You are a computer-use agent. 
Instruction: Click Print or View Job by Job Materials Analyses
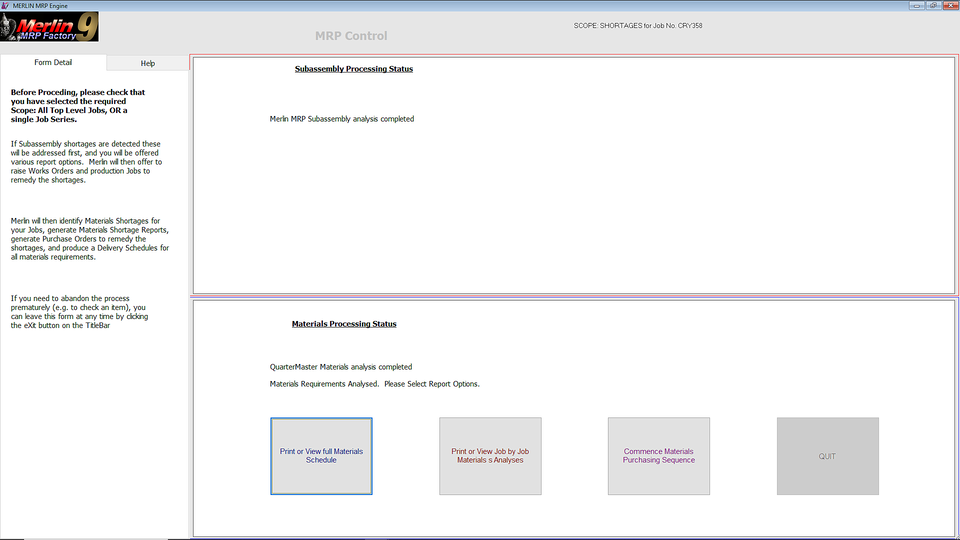point(490,456)
